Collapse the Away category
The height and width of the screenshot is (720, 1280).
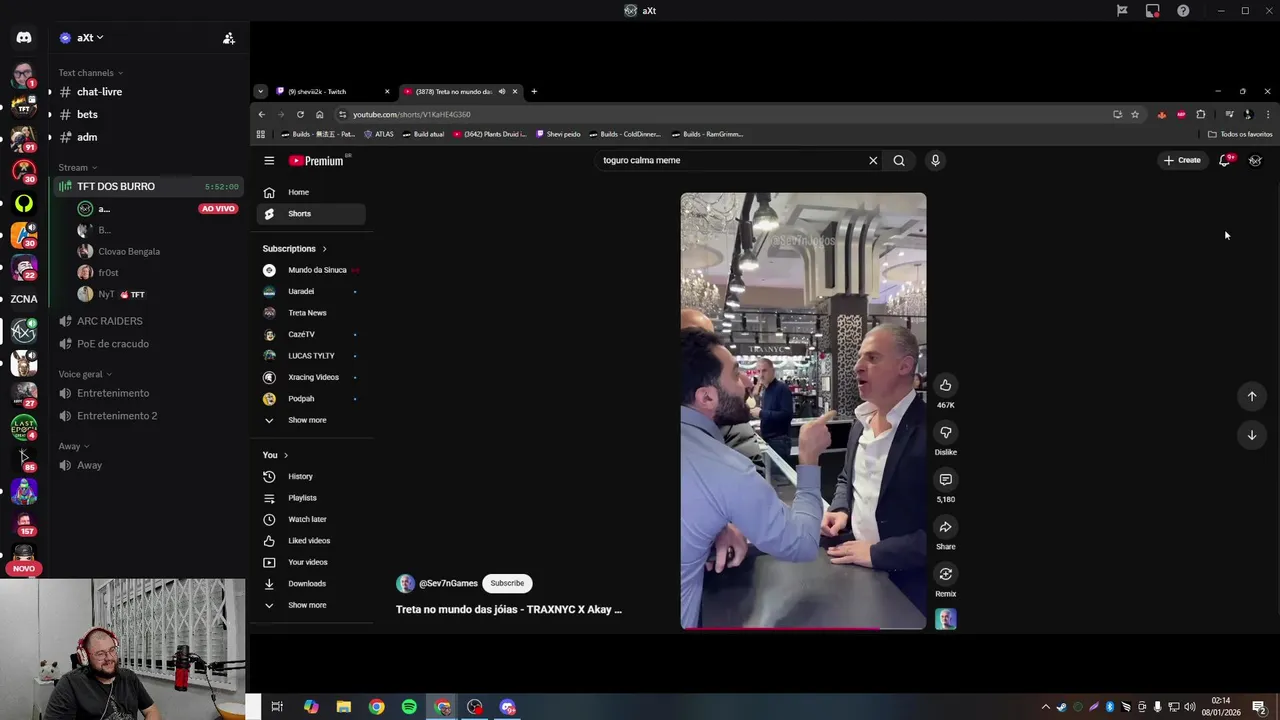point(73,447)
